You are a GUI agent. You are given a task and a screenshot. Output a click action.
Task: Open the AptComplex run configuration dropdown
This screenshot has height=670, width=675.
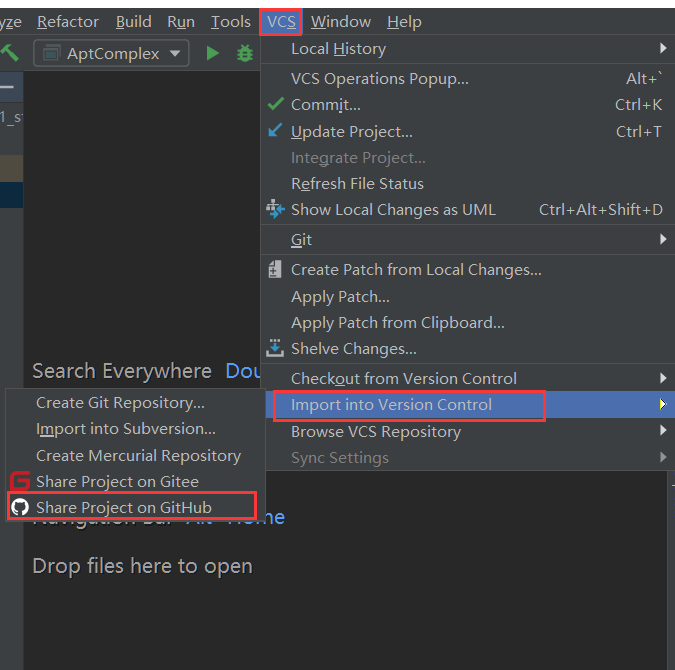click(111, 53)
